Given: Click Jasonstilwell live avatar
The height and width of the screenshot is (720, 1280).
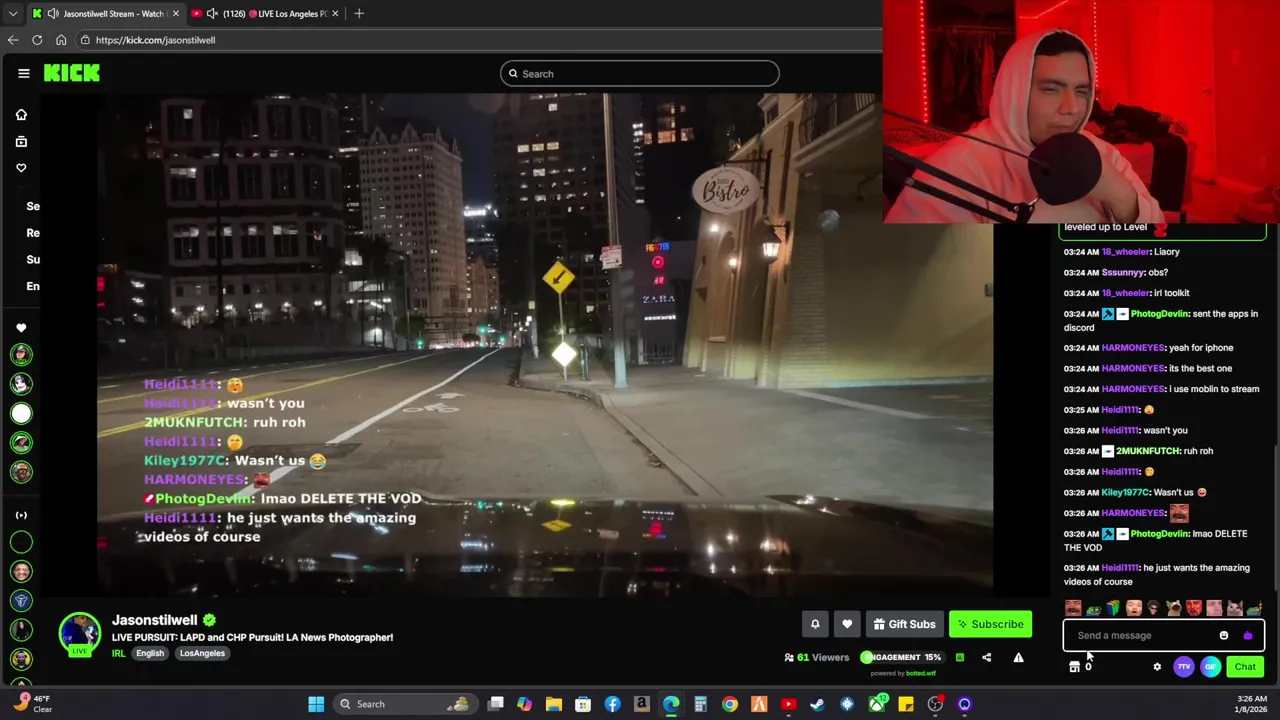Looking at the screenshot, I should (79, 634).
